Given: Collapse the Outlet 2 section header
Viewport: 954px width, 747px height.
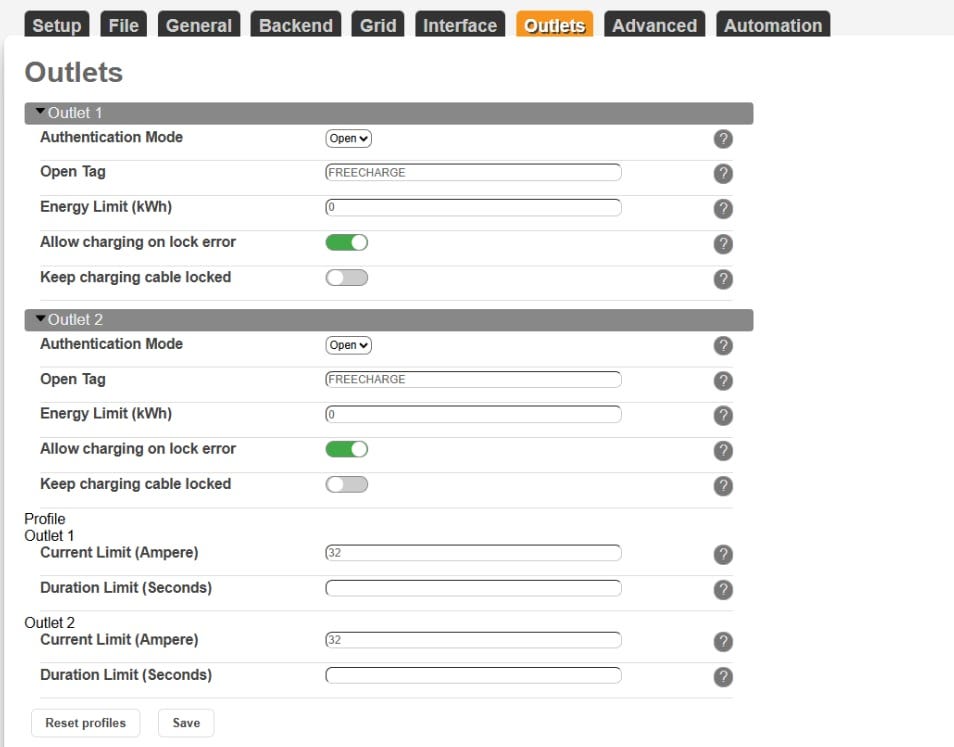Looking at the screenshot, I should (x=389, y=320).
